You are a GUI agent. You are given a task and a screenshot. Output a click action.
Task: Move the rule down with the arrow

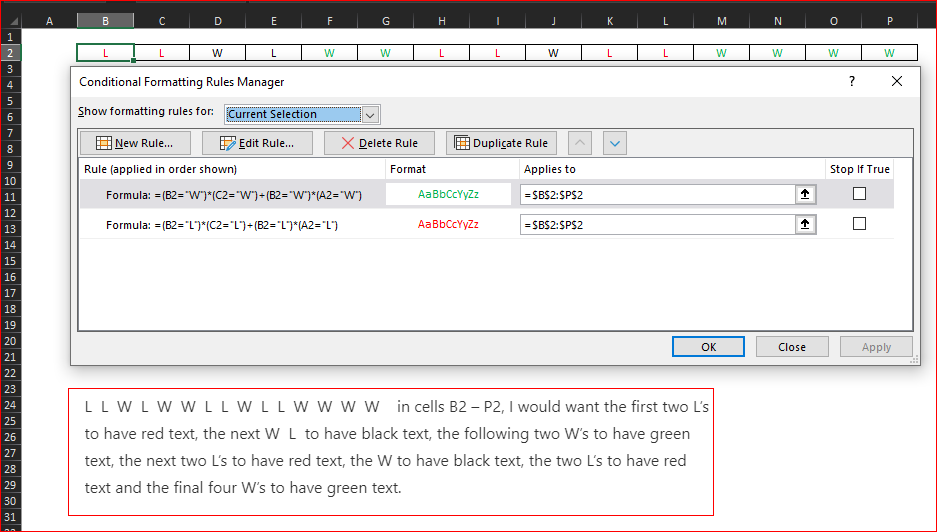pyautogui.click(x=615, y=143)
